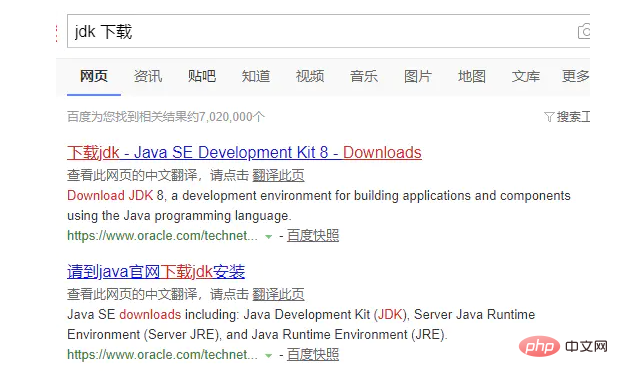
Task: Click snippet text 'Download JDK 8, a development environment'
Action: (x=200, y=195)
